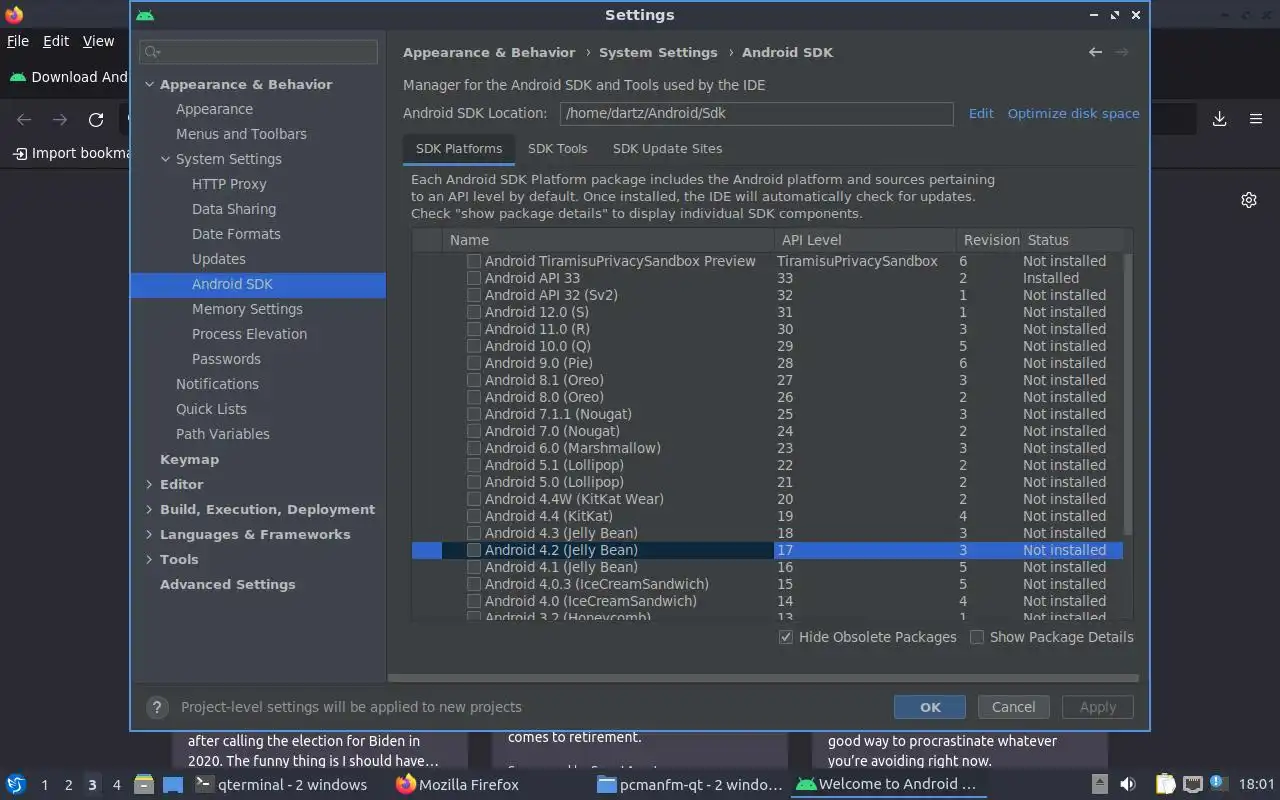Uncheck Hide Obsolete Packages
Image resolution: width=1280 pixels, height=800 pixels.
tap(786, 637)
